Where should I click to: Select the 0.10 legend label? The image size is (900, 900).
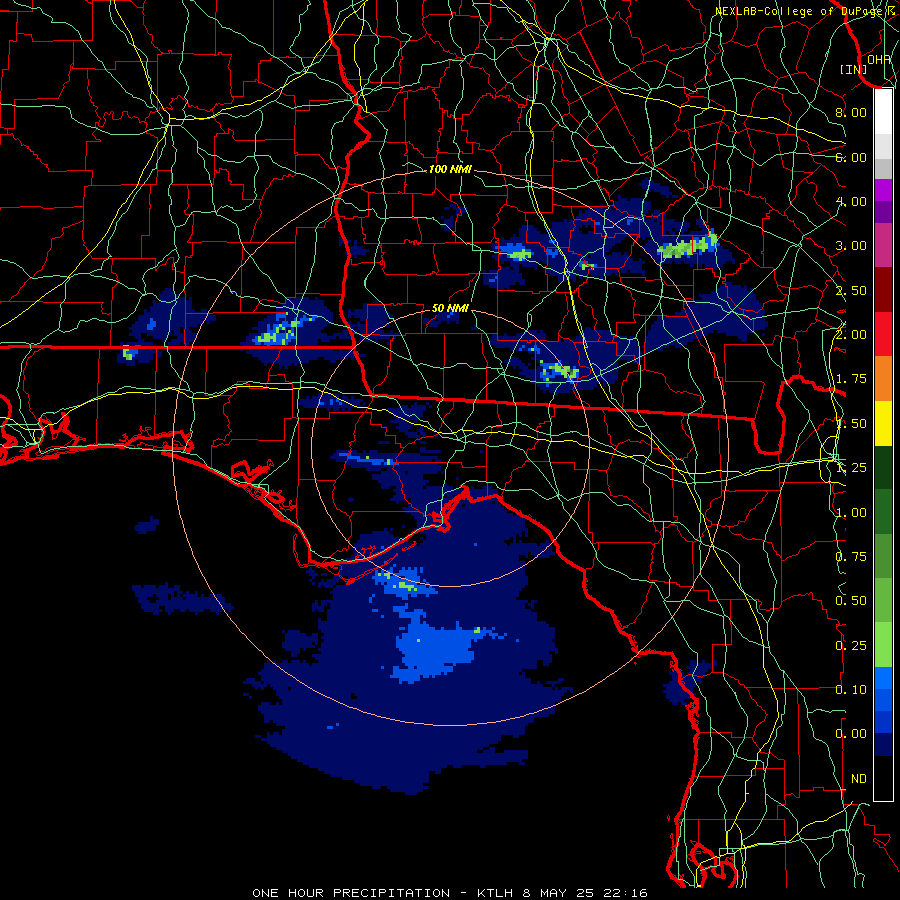coord(851,690)
